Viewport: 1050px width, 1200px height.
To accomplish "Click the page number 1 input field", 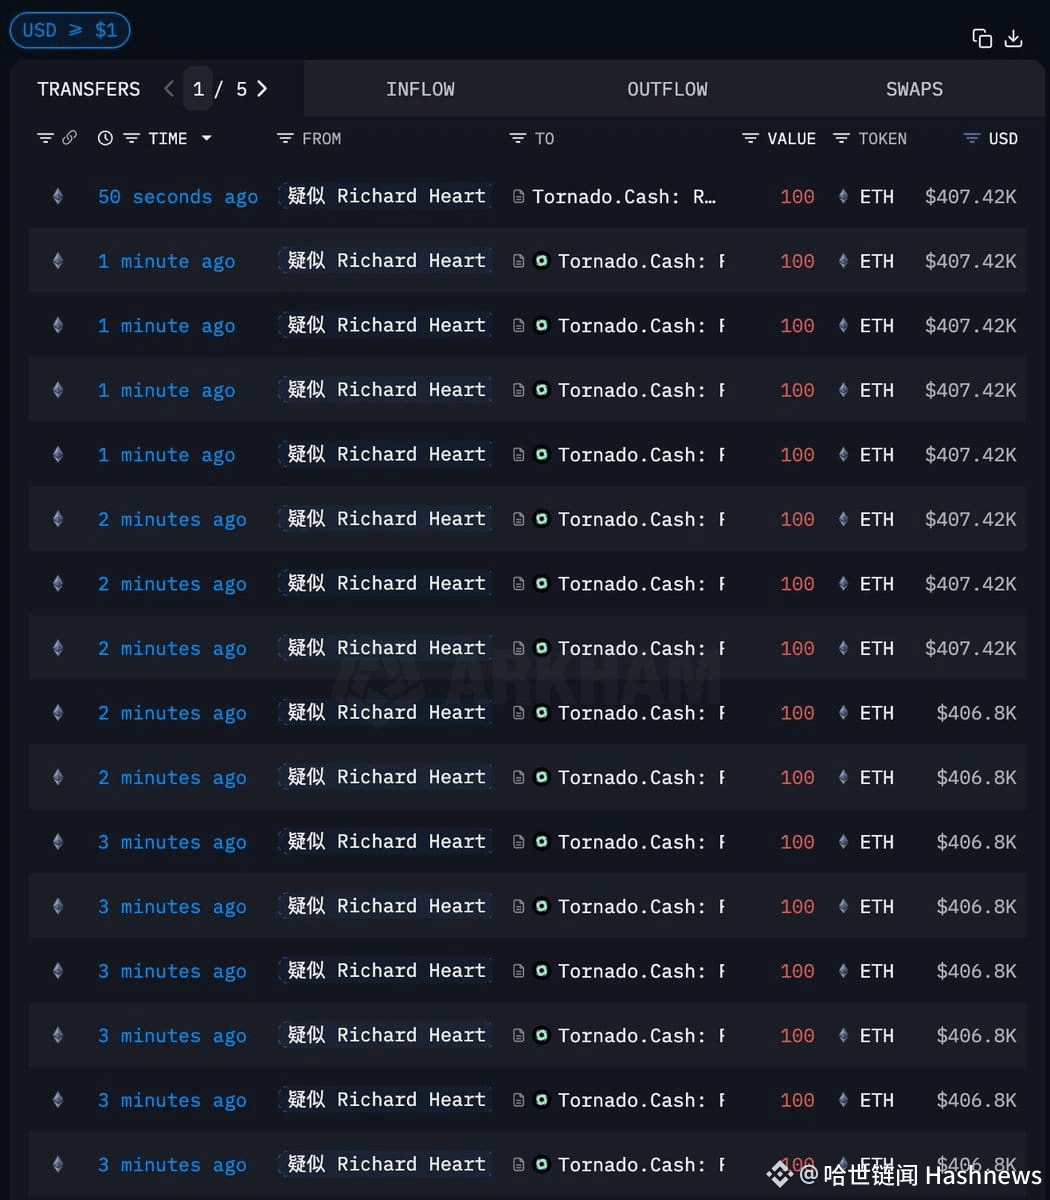I will 198,89.
